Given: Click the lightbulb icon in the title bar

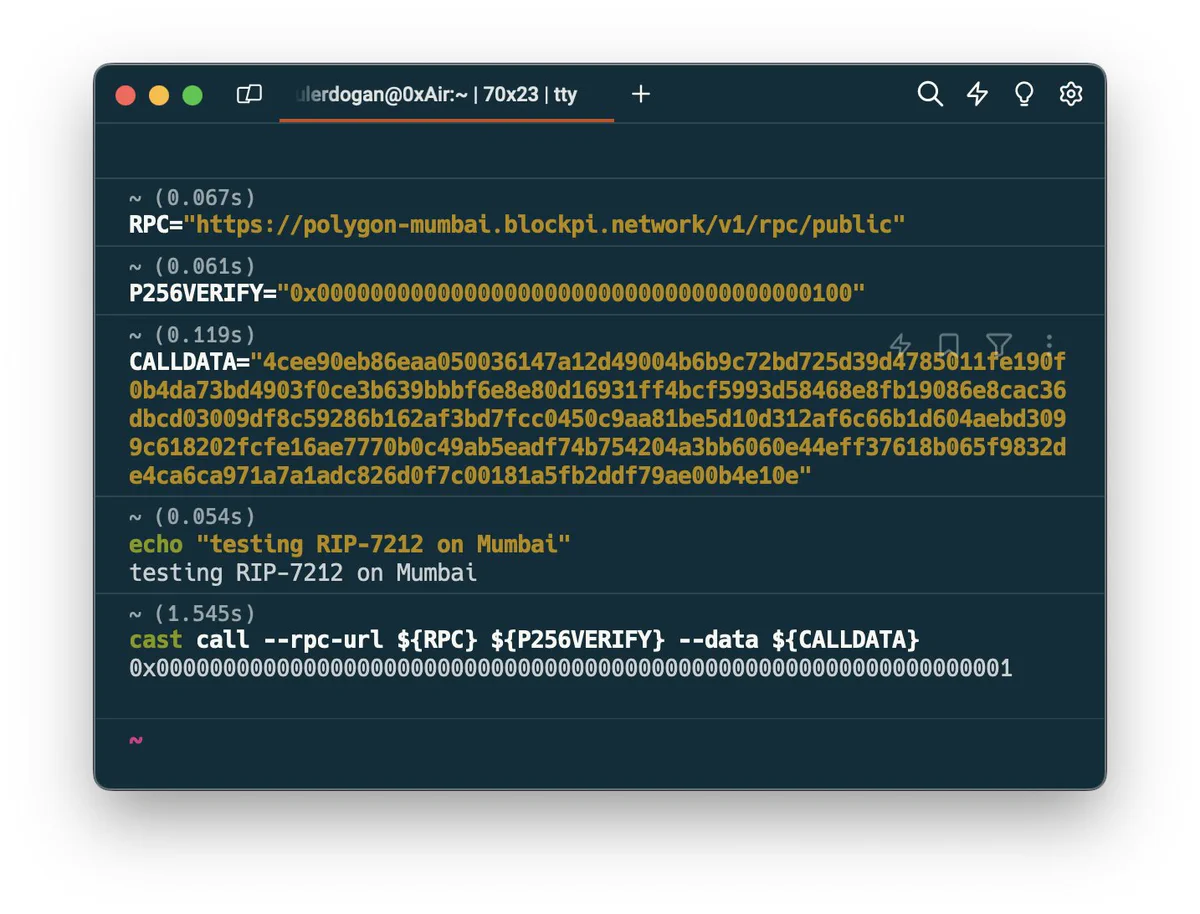Looking at the screenshot, I should tap(1024, 94).
